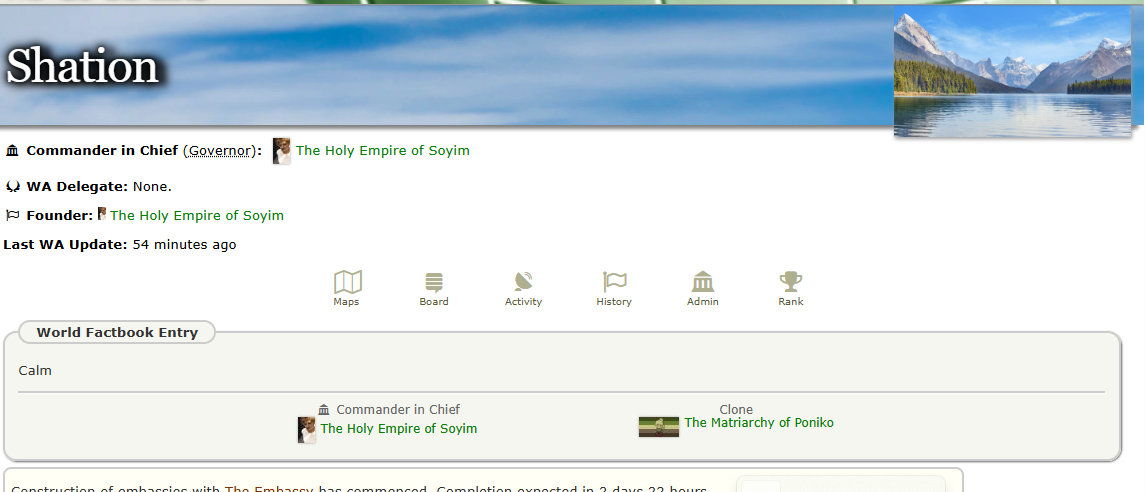The height and width of the screenshot is (492, 1145).
Task: Click the mountain lake banner image
Action: click(x=1012, y=73)
